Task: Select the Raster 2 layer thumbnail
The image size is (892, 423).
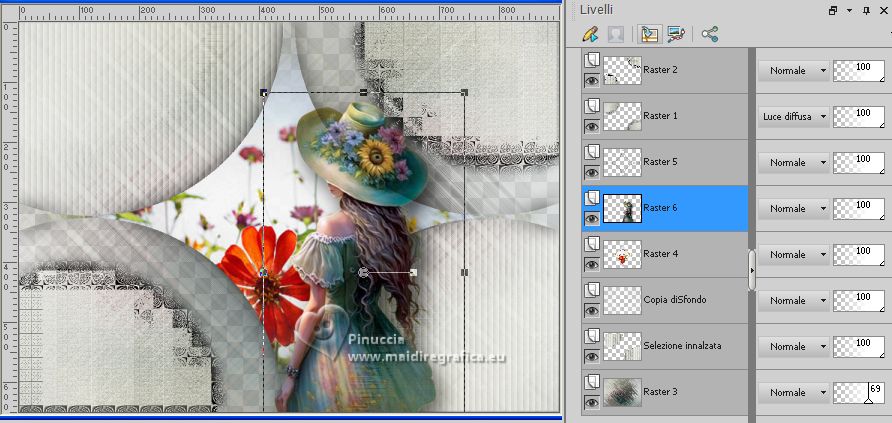Action: 622,70
